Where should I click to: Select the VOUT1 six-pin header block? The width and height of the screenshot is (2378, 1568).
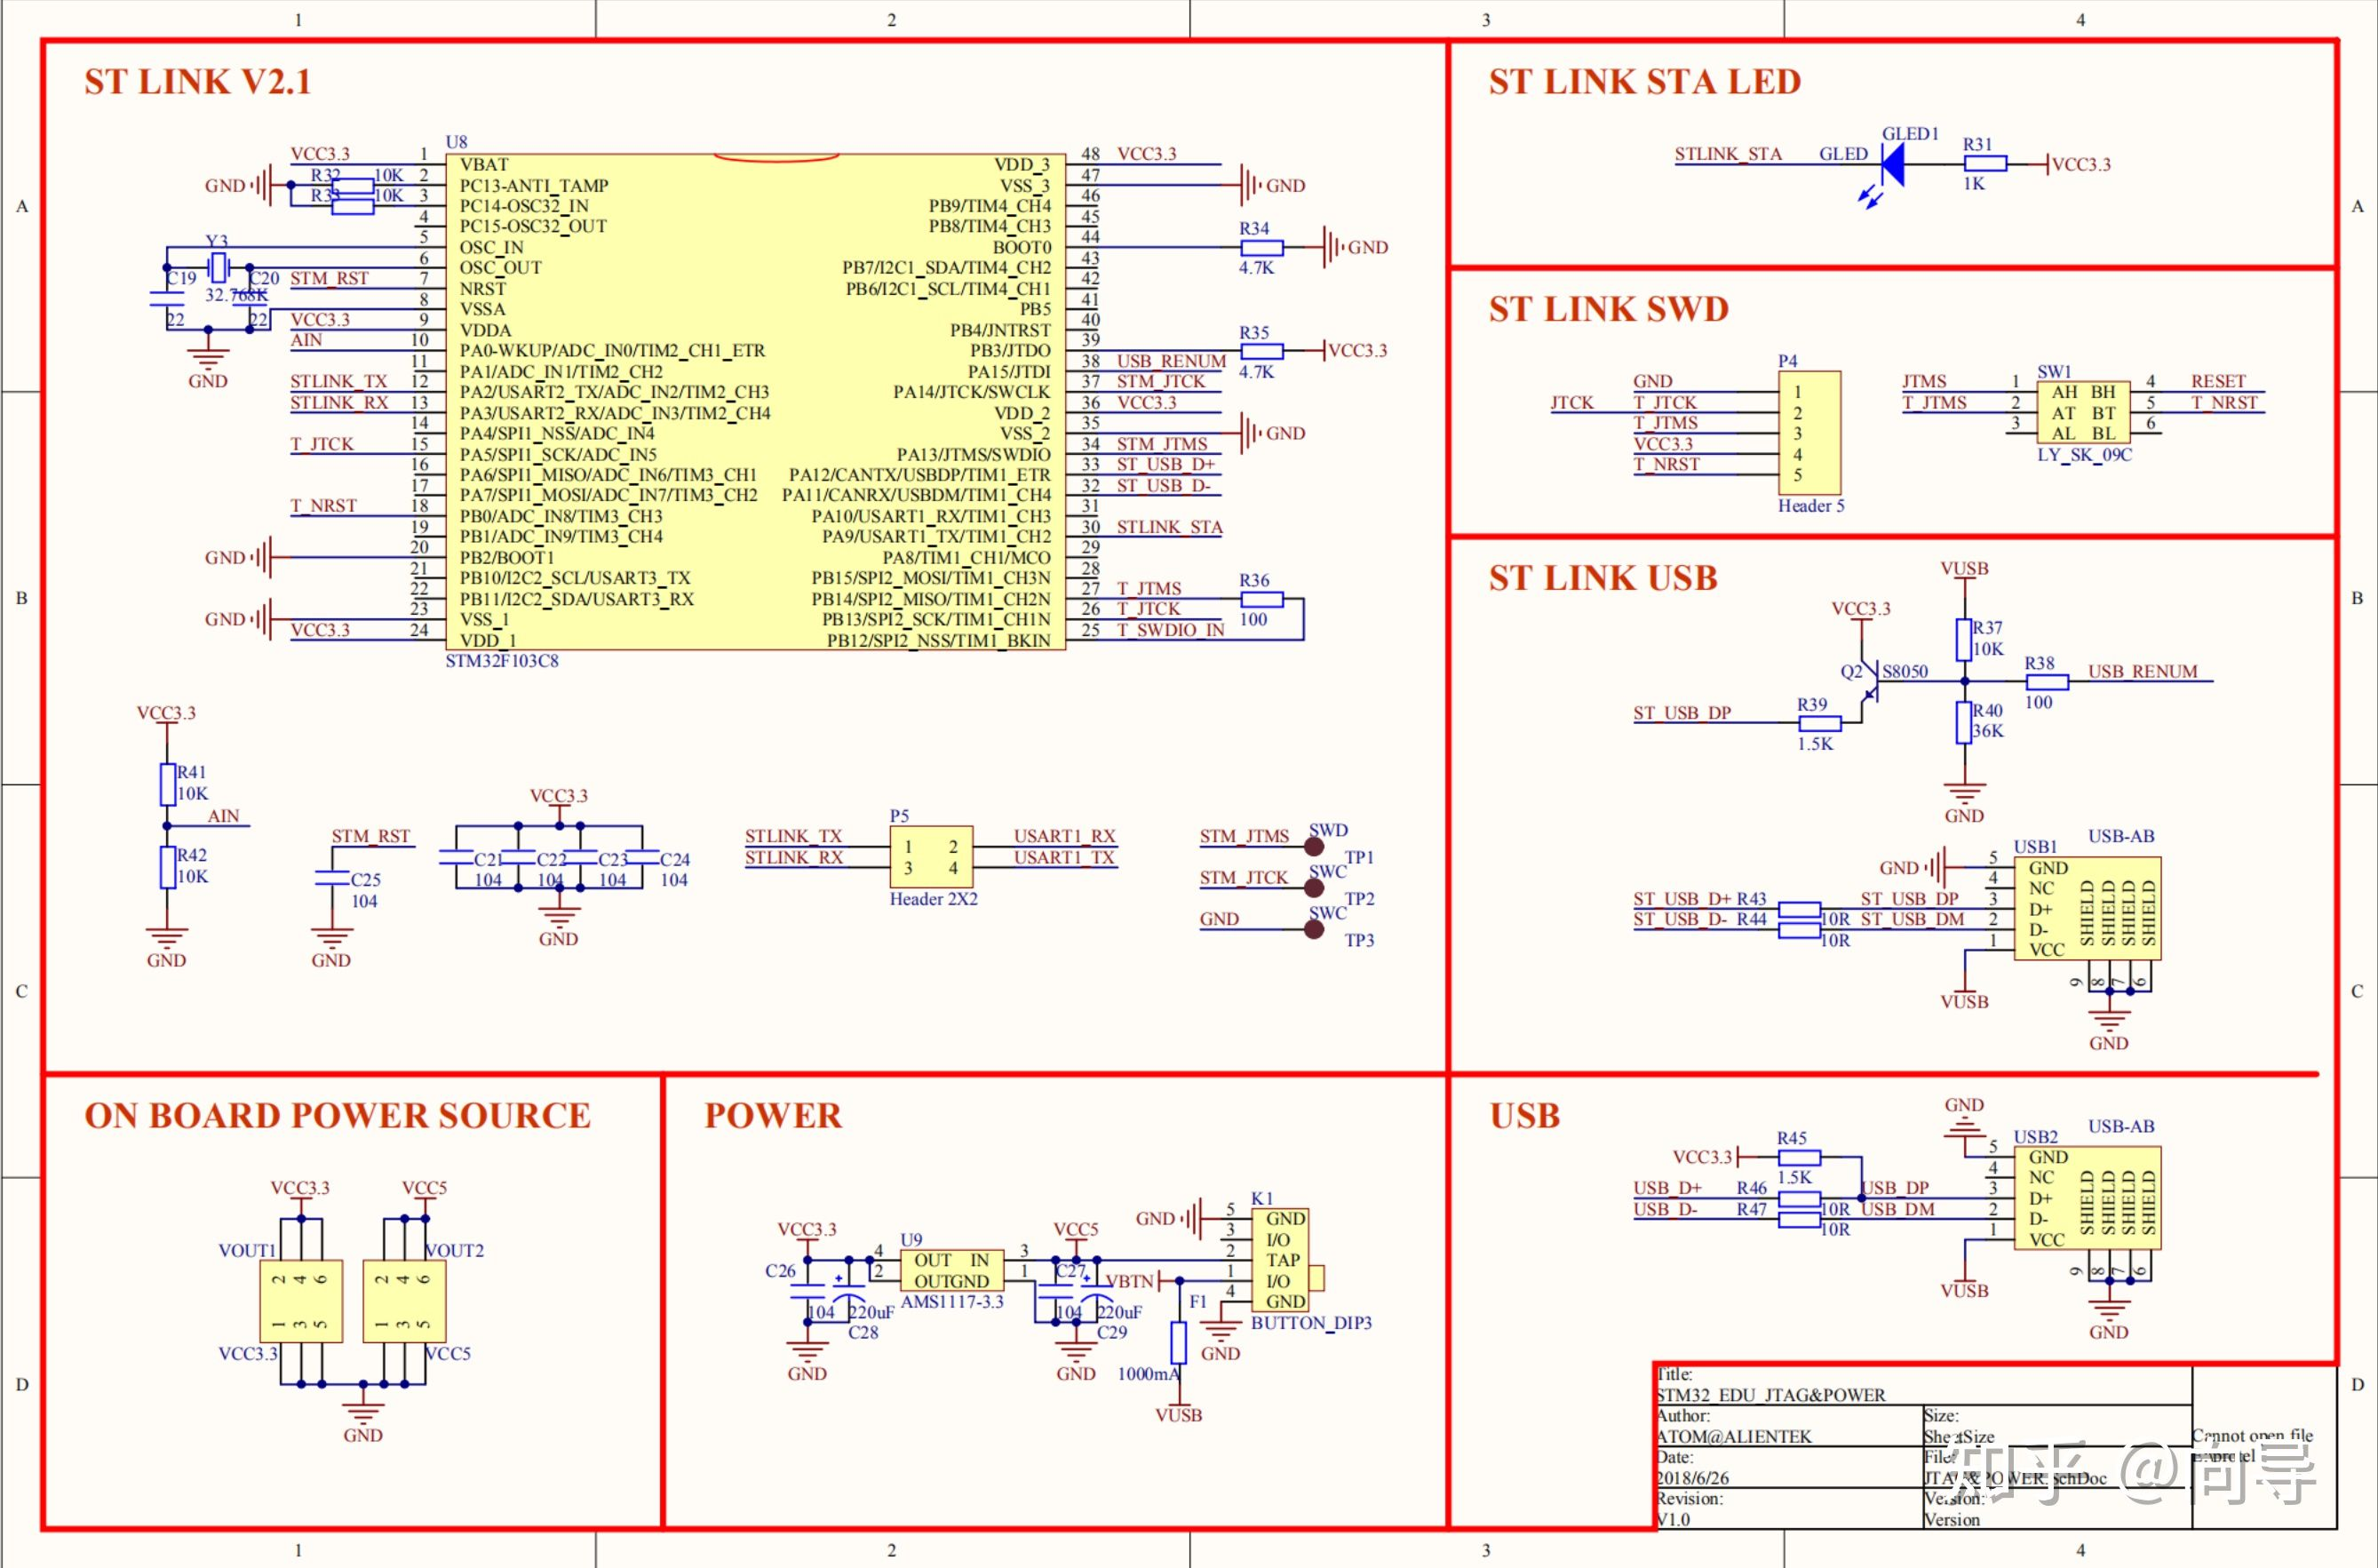pyautogui.click(x=301, y=1301)
